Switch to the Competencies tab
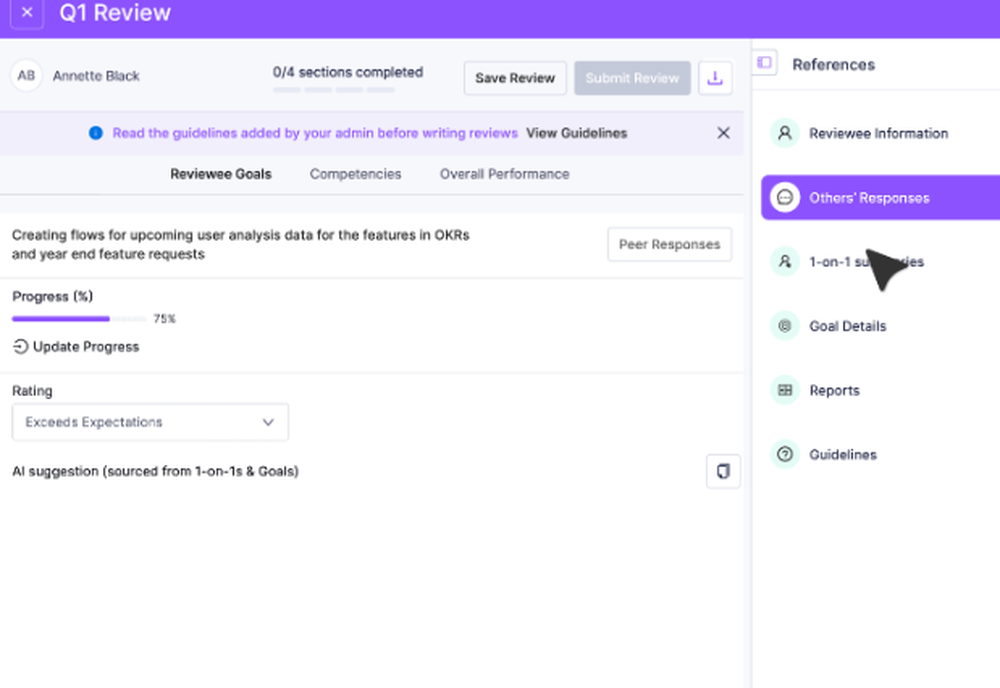 pos(355,174)
